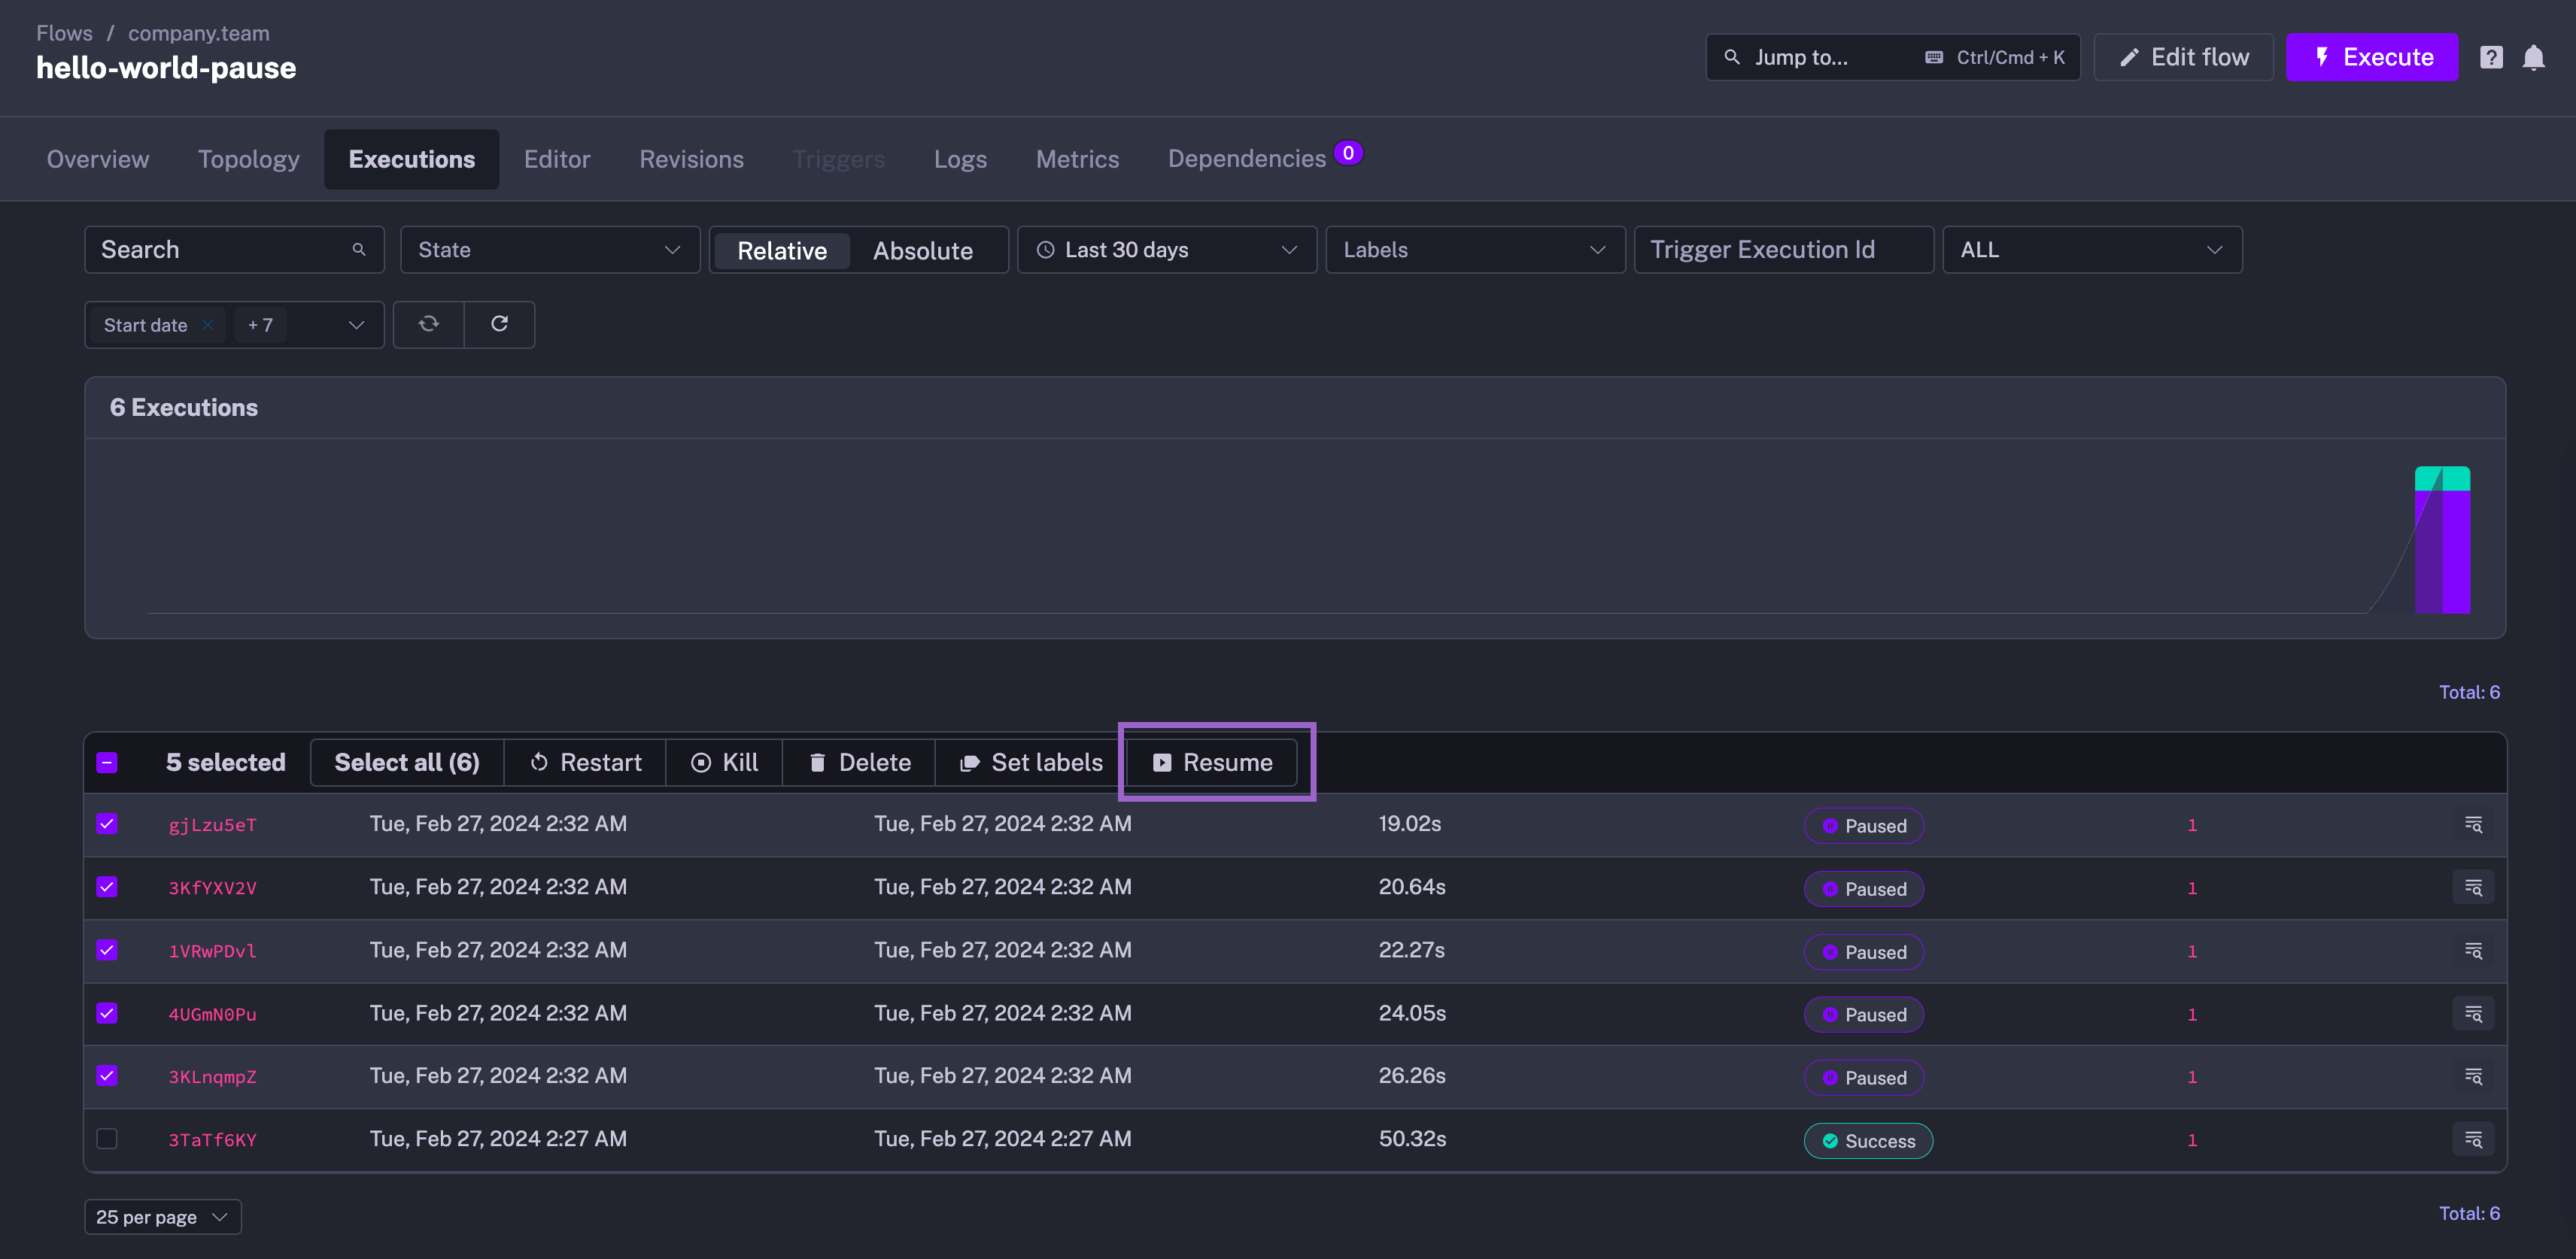Viewport: 2576px width, 1259px height.
Task: Click the auto-refresh cycle arrows icon
Action: (428, 324)
